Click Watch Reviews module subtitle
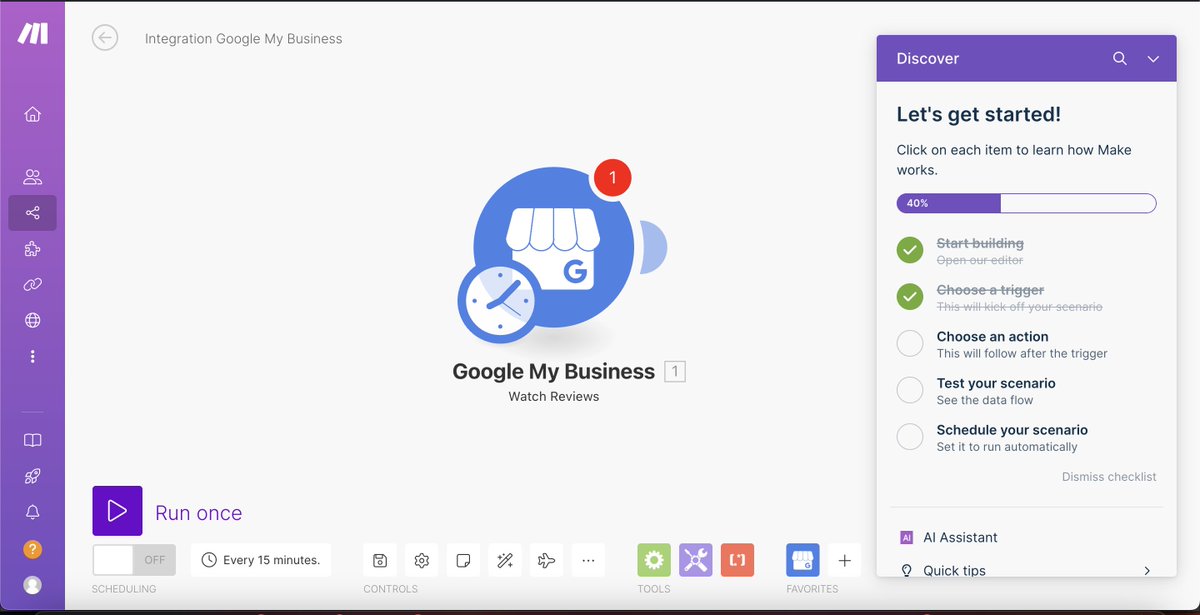Image resolution: width=1200 pixels, height=615 pixels. 553,397
